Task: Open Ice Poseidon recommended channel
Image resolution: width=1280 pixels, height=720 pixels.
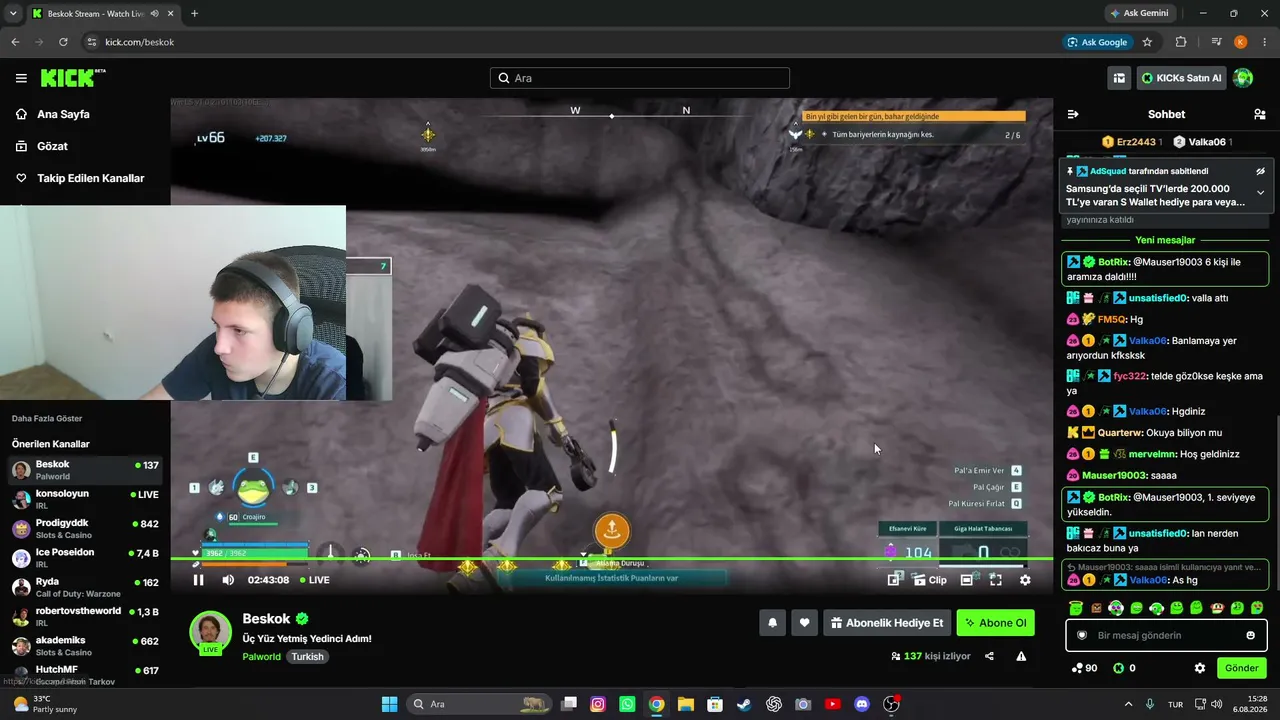Action: click(x=85, y=558)
